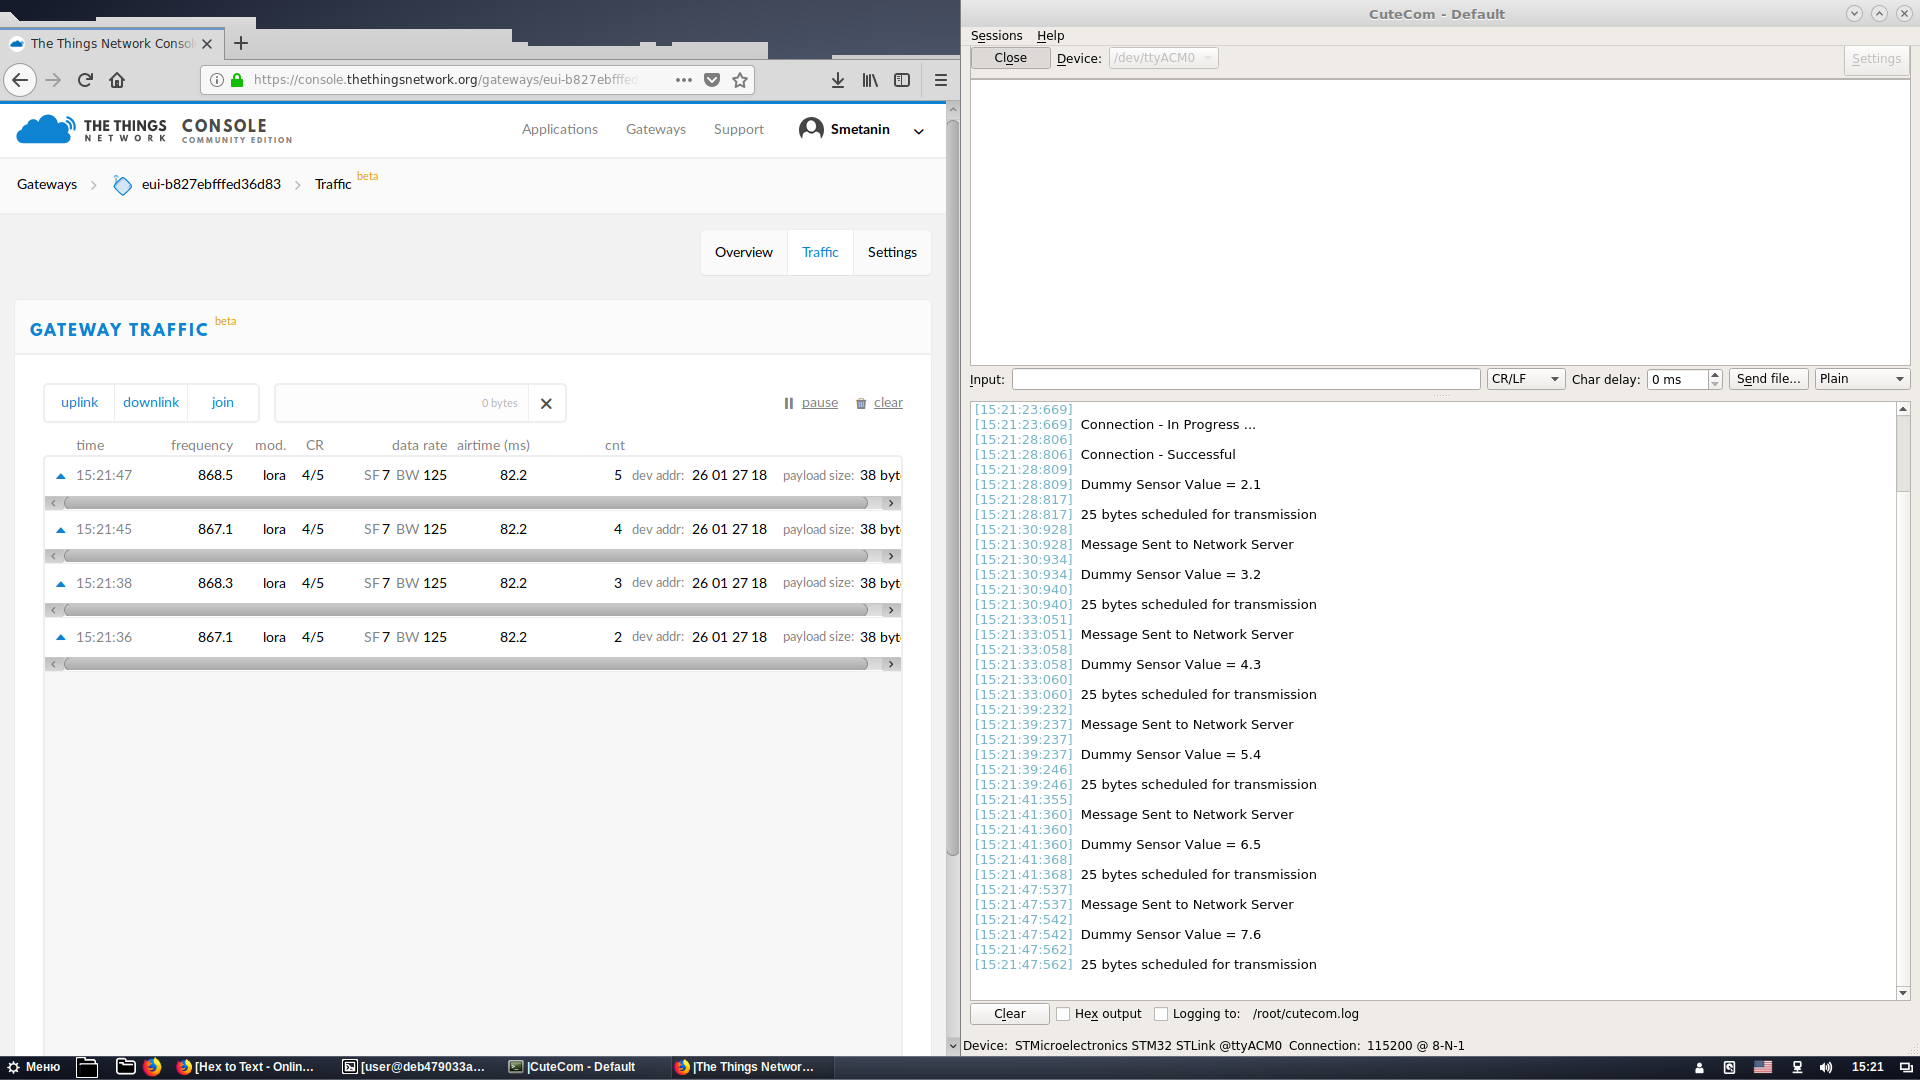The width and height of the screenshot is (1920, 1080).
Task: Open Gateways in console navigation
Action: (656, 129)
